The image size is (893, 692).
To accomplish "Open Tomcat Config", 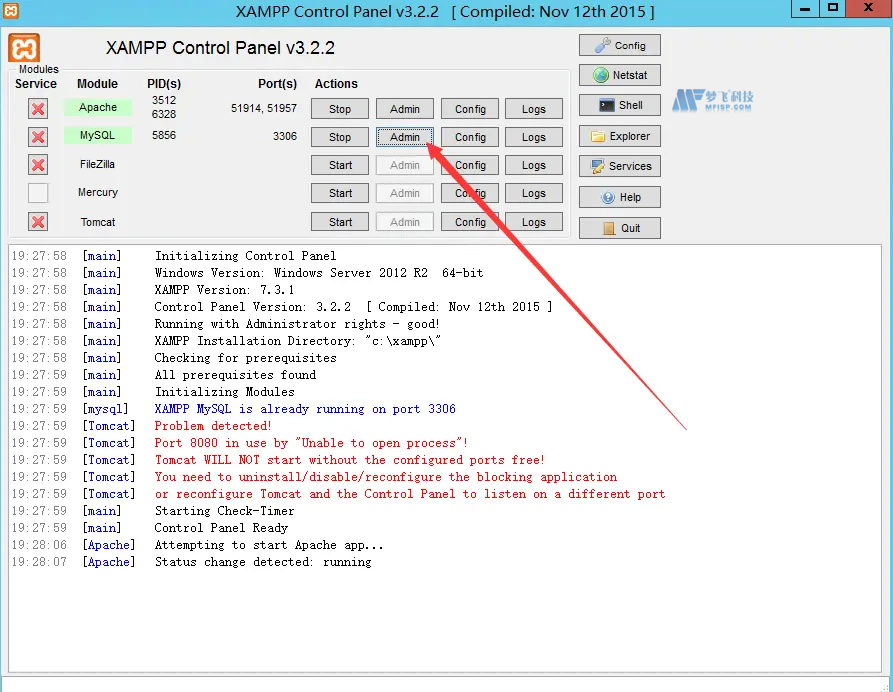I will point(469,221).
